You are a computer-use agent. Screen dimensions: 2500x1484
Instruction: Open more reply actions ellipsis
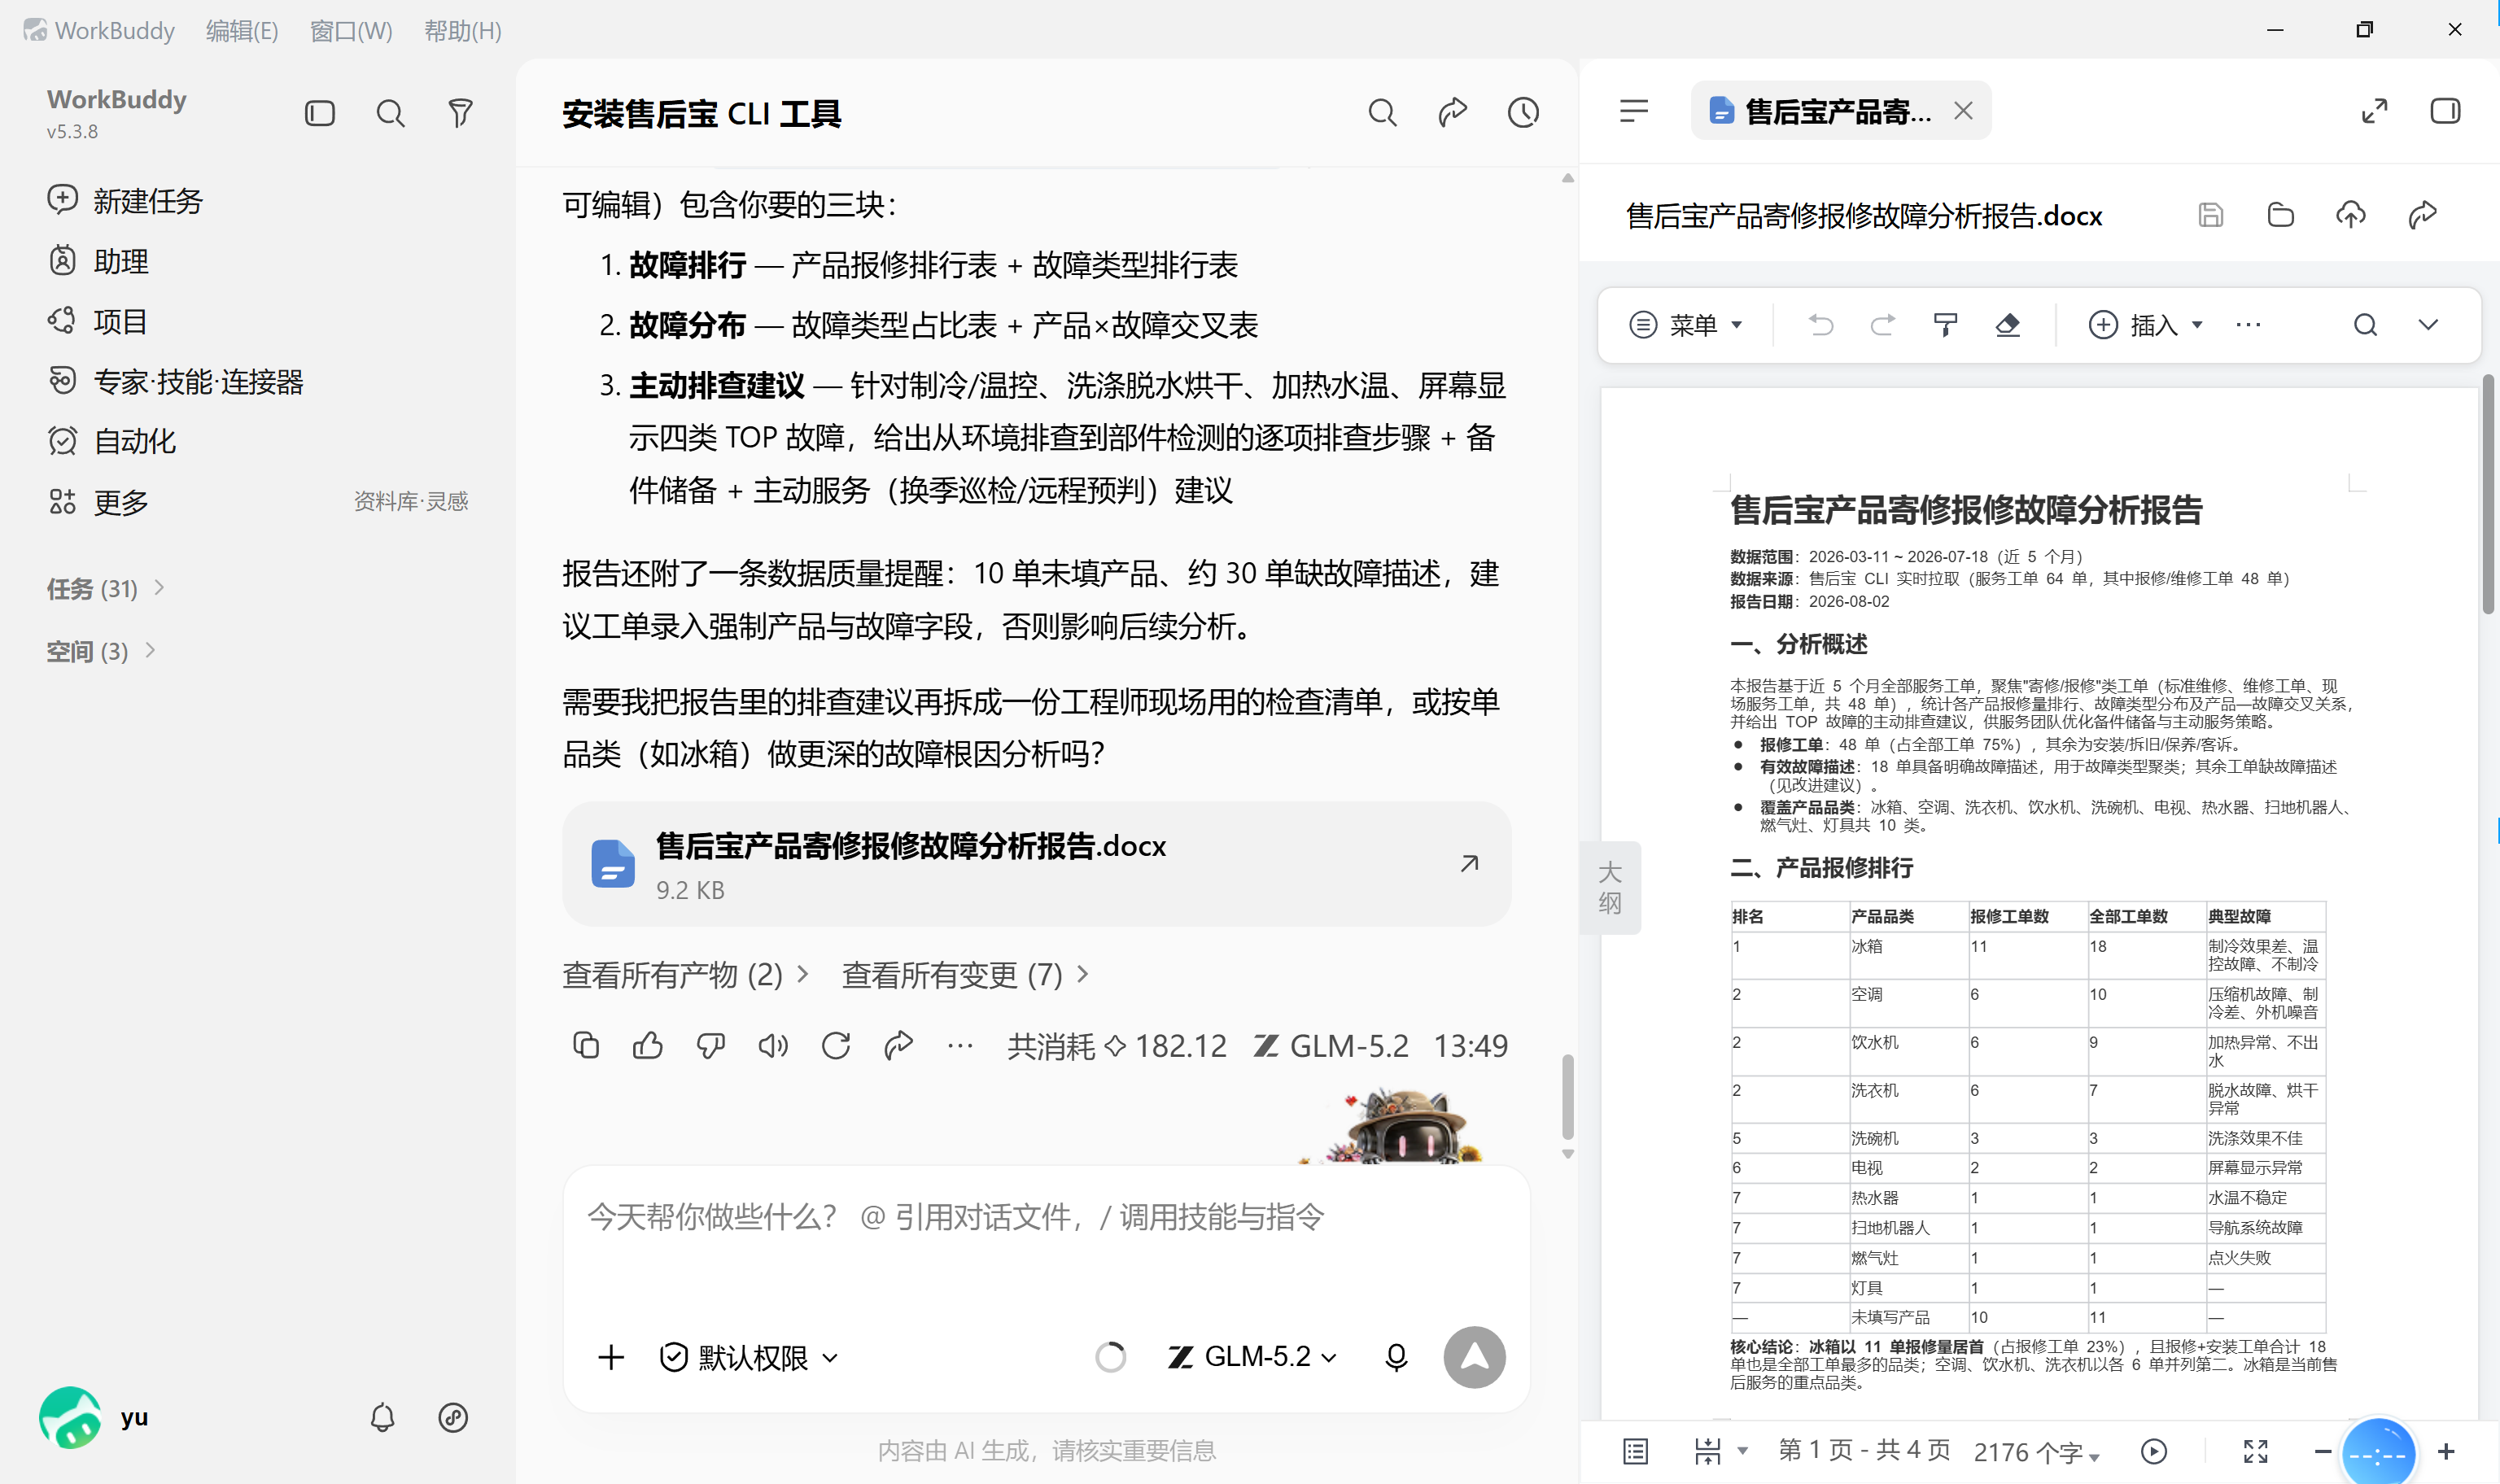960,1045
